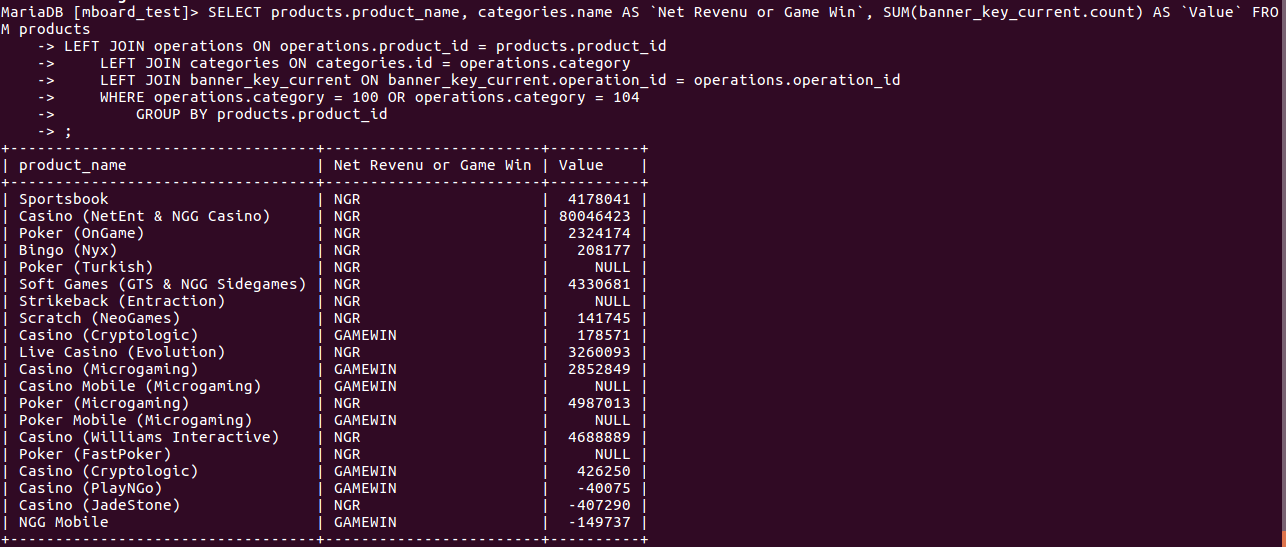
Task: Select the Scratch (NeoGames) product name
Action: [100, 318]
